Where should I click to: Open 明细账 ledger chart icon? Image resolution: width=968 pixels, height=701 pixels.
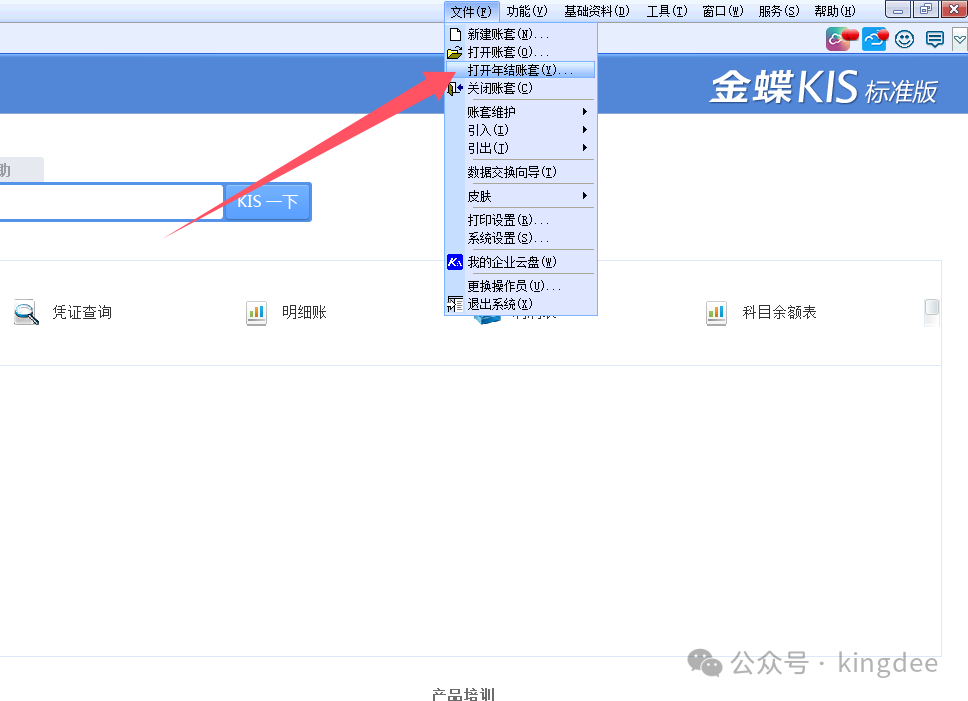(257, 313)
